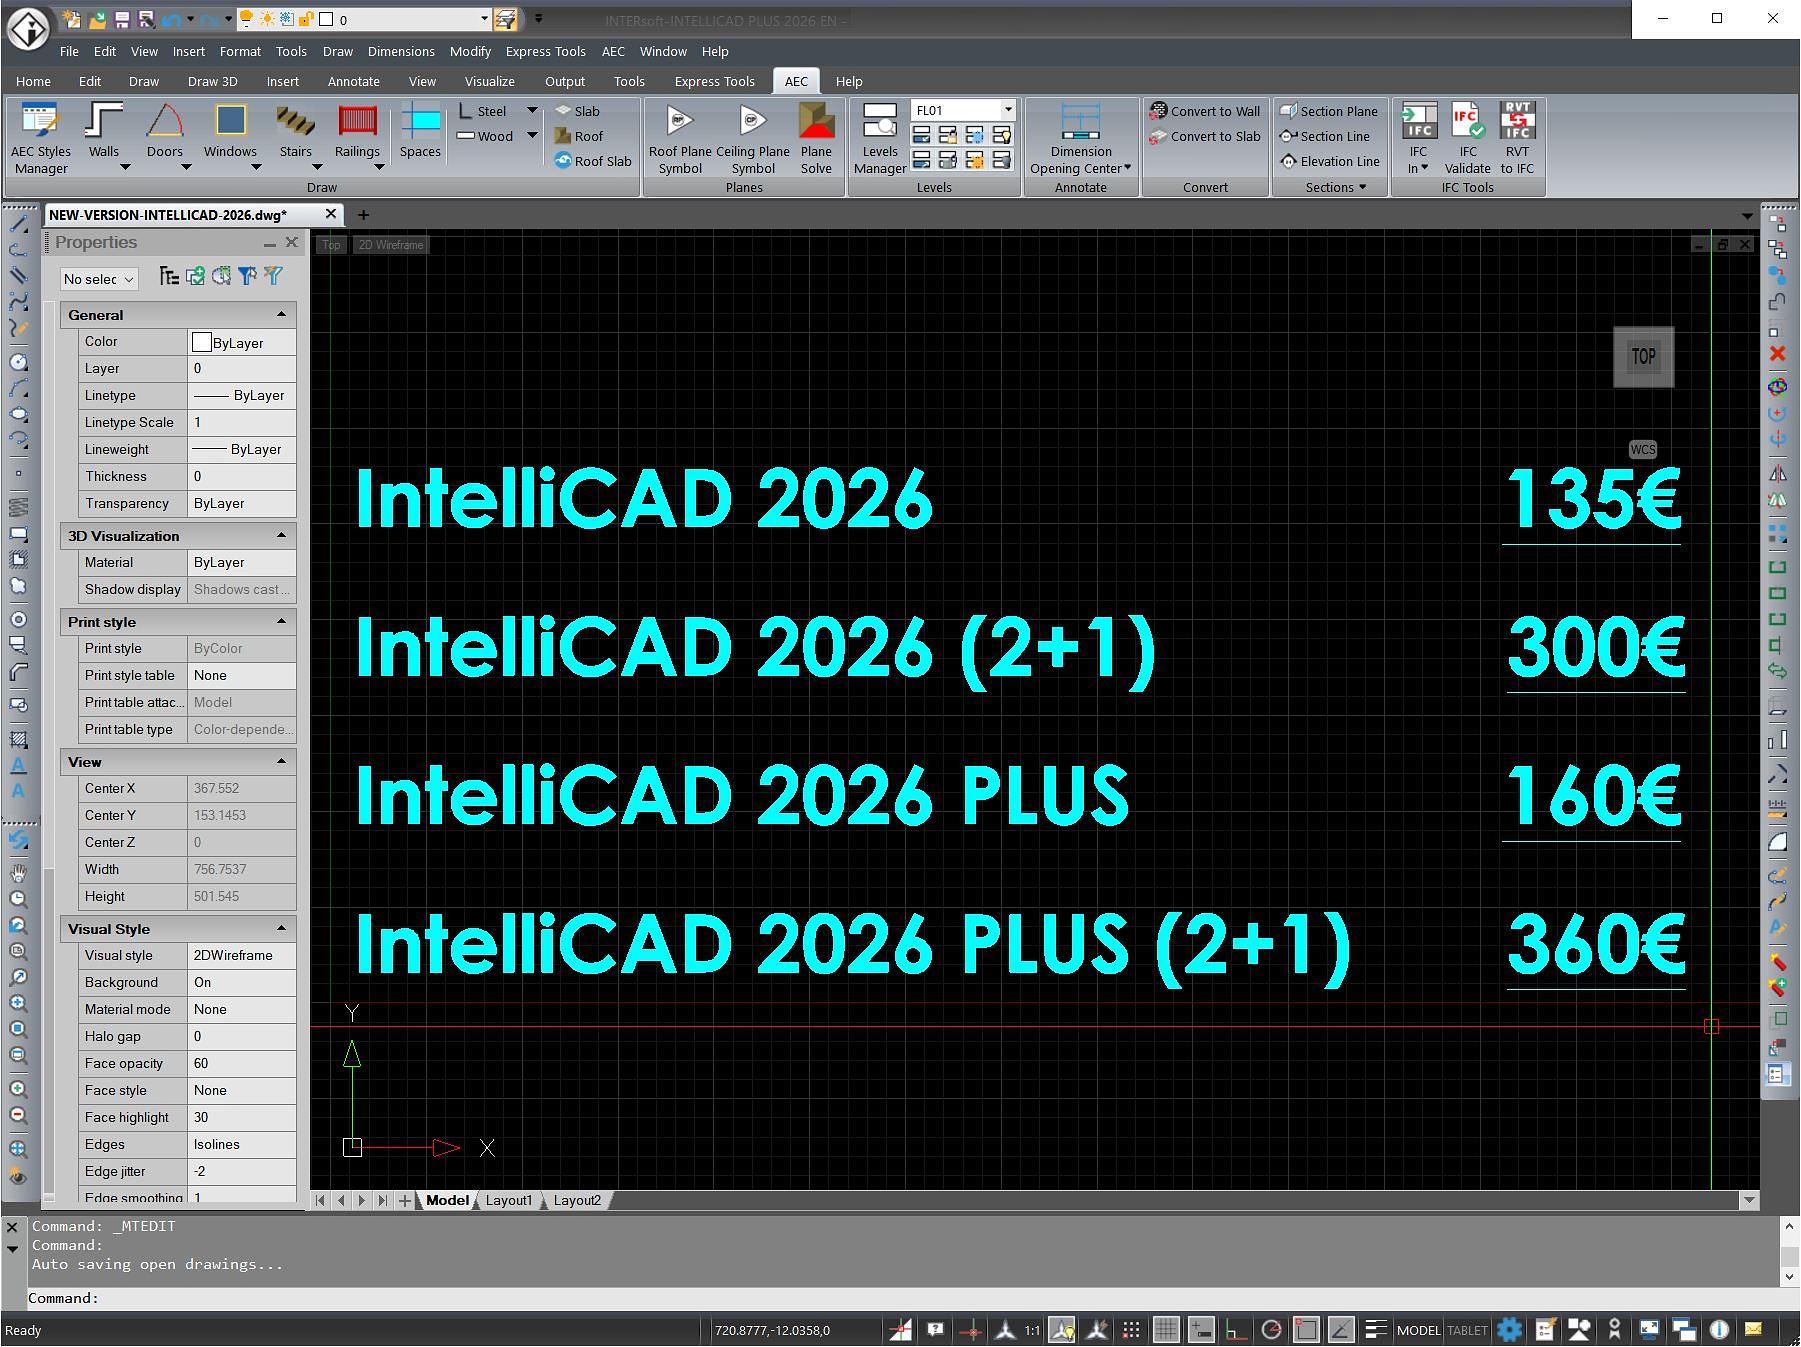Click the Save icon in quick access toolbar
The height and width of the screenshot is (1347, 1801).
pos(122,19)
